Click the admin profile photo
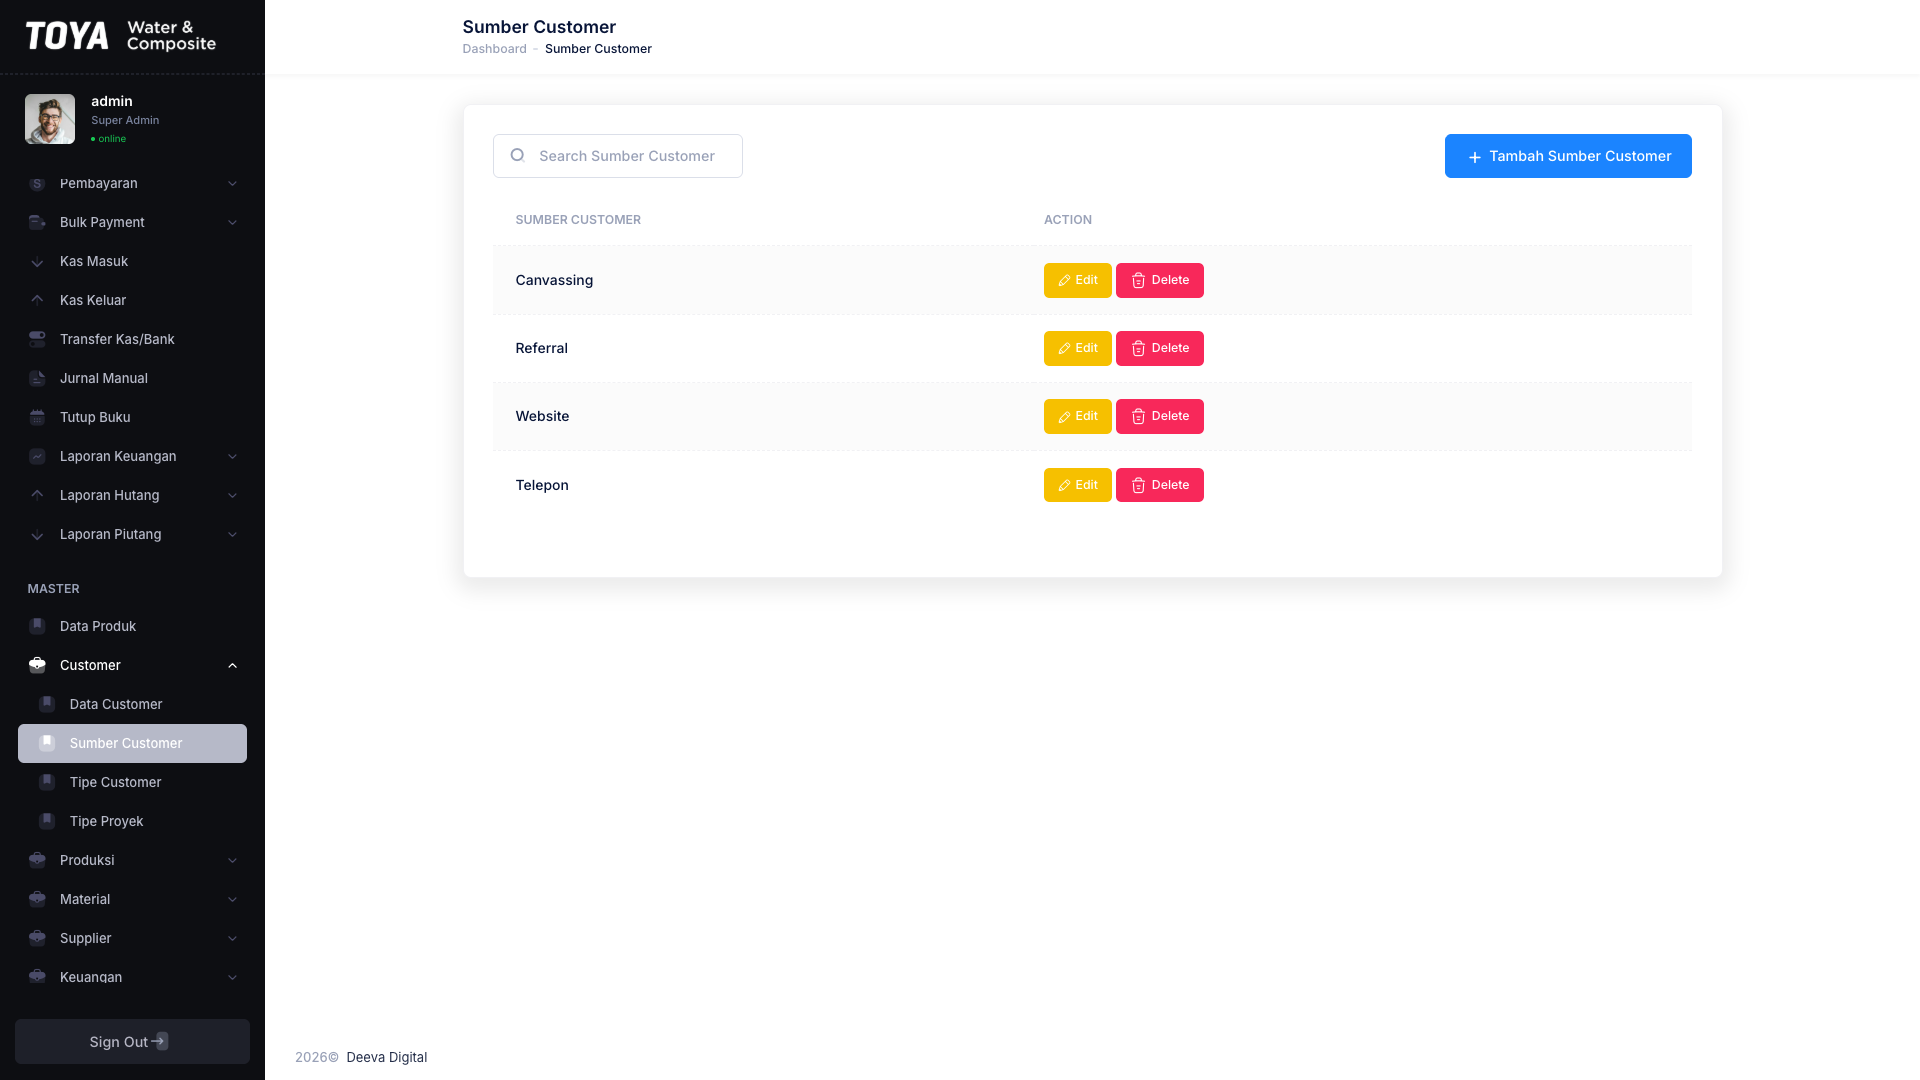Screen dimensions: 1920x1080 [50, 119]
